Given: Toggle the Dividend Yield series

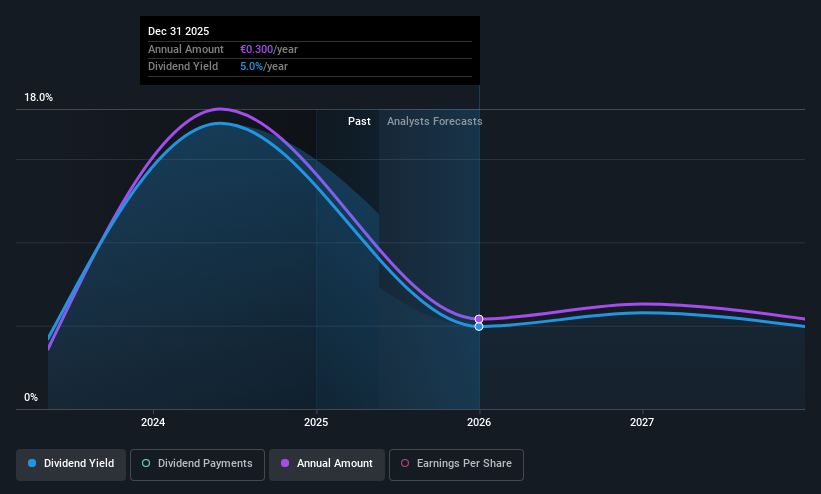Looking at the screenshot, I should click(71, 465).
